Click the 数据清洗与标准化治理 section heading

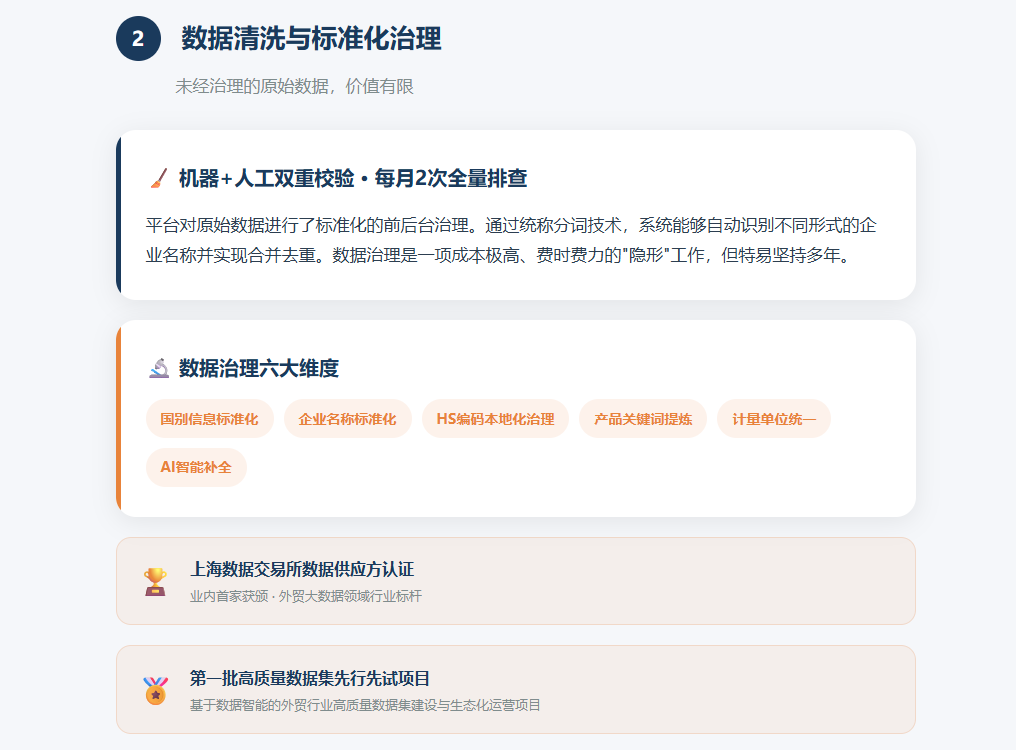(311, 39)
